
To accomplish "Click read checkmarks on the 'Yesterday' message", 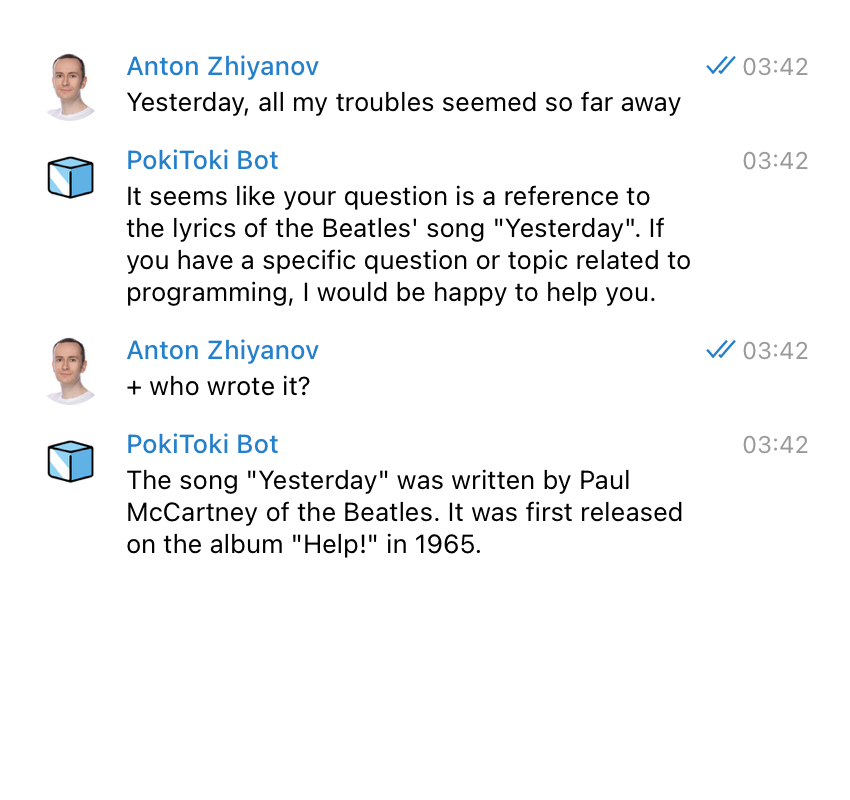I will (x=720, y=66).
